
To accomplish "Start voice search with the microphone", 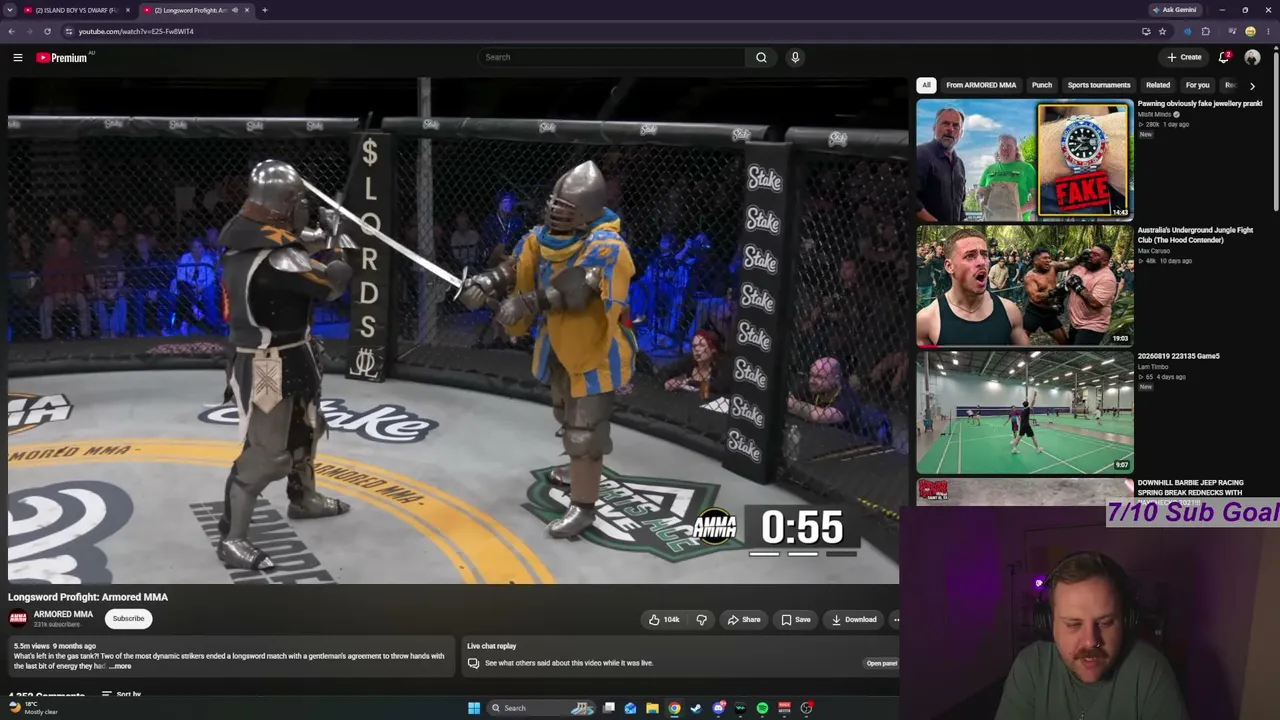I will click(795, 57).
